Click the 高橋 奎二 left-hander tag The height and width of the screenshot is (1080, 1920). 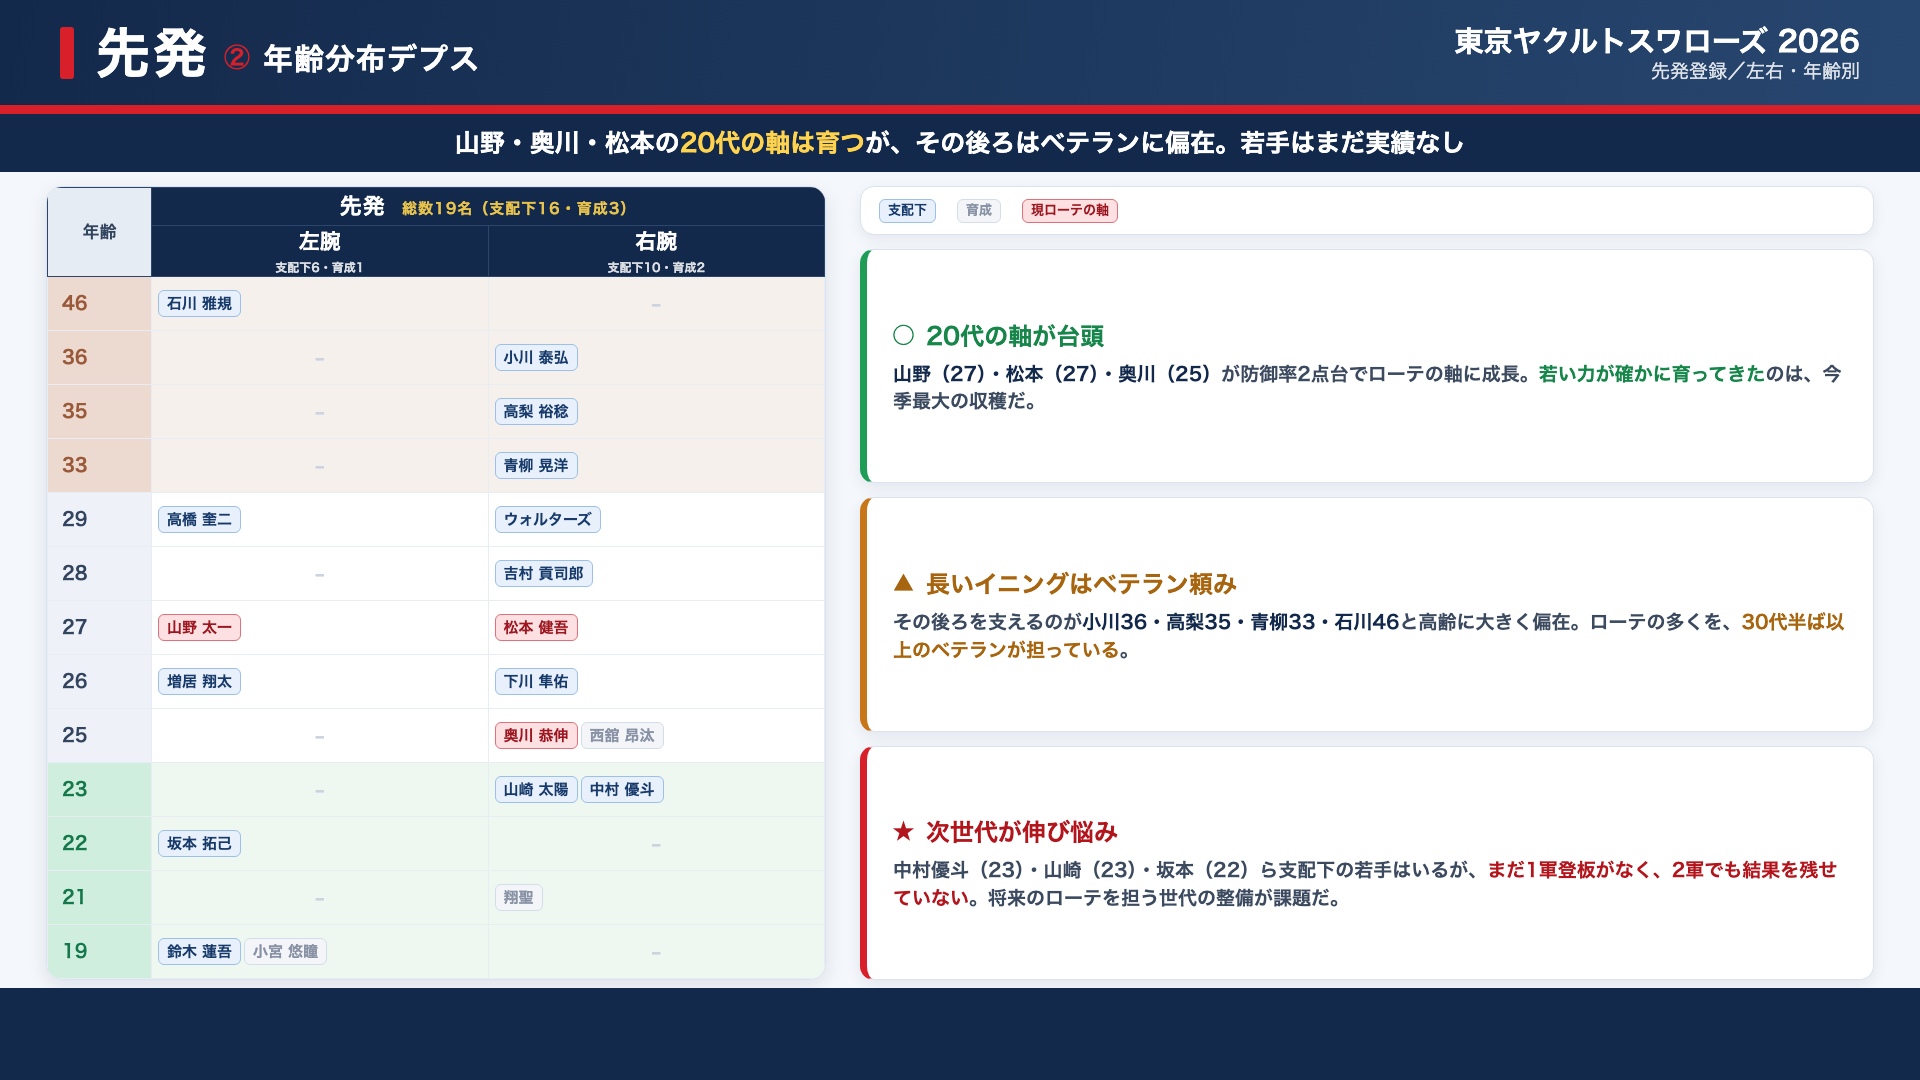coord(199,520)
